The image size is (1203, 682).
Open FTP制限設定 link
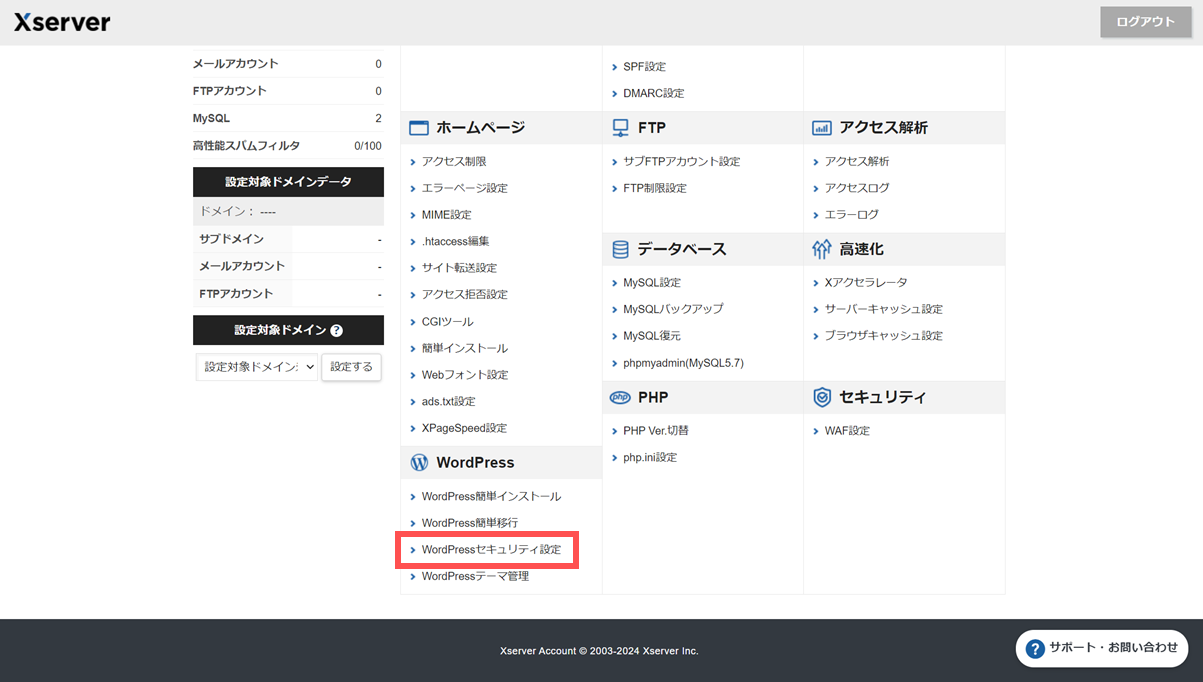655,188
